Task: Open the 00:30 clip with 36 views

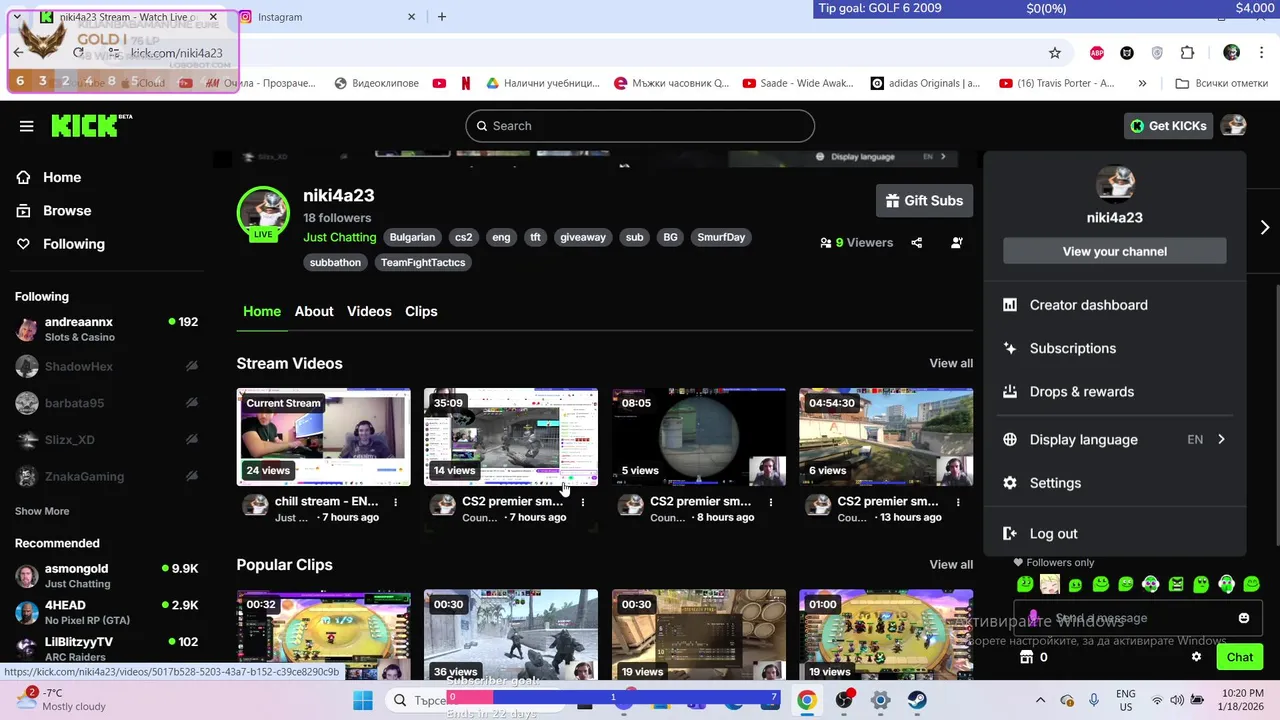Action: coord(511,635)
